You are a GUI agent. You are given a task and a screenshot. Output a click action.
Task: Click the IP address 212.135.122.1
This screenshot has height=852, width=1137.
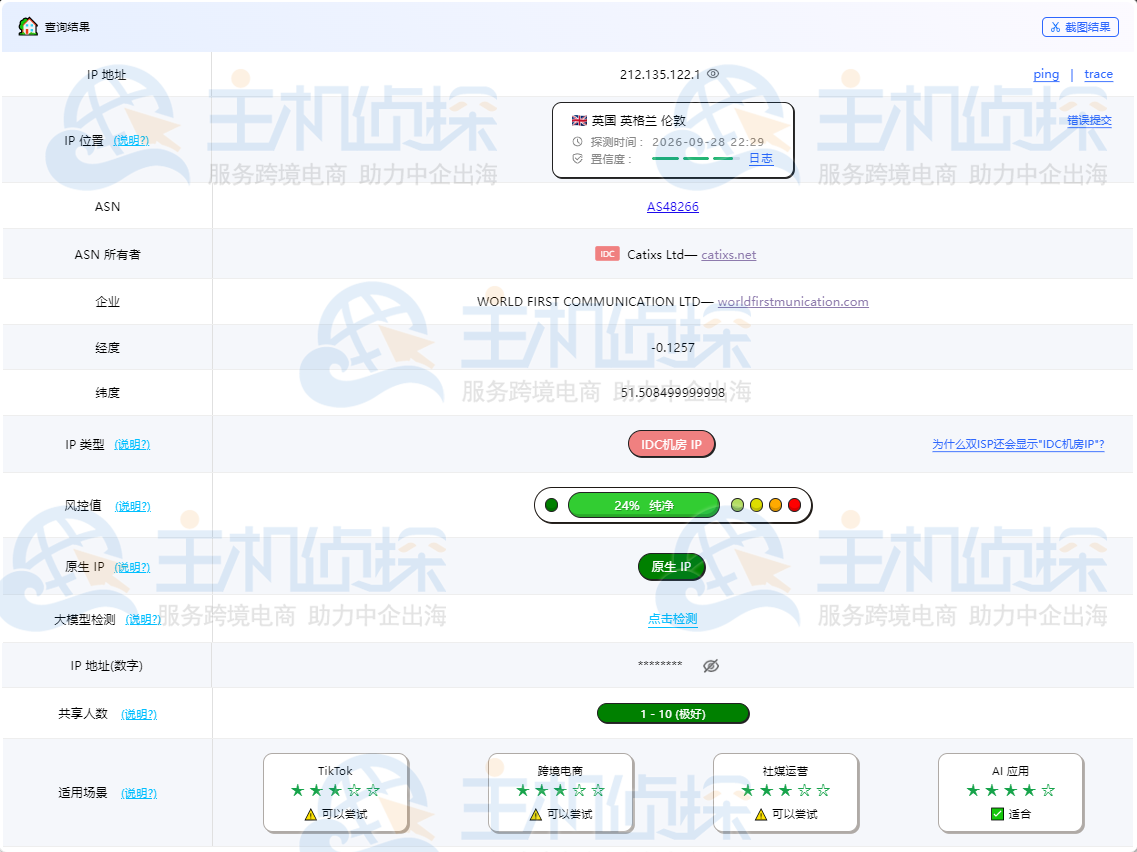pyautogui.click(x=660, y=75)
